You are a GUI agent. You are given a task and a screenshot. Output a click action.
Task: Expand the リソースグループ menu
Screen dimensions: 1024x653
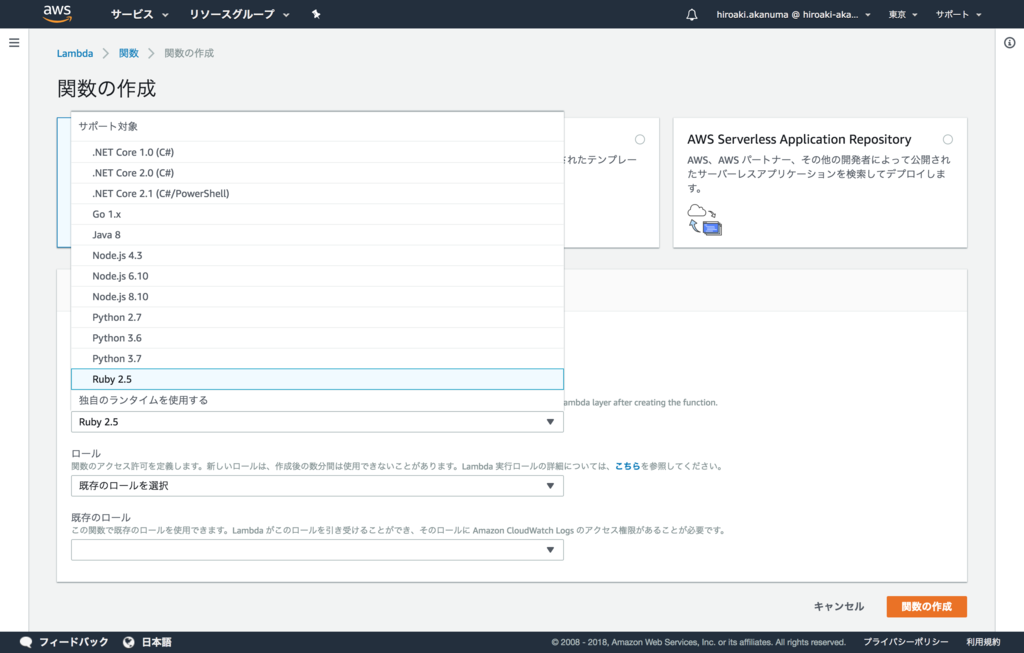[x=239, y=14]
